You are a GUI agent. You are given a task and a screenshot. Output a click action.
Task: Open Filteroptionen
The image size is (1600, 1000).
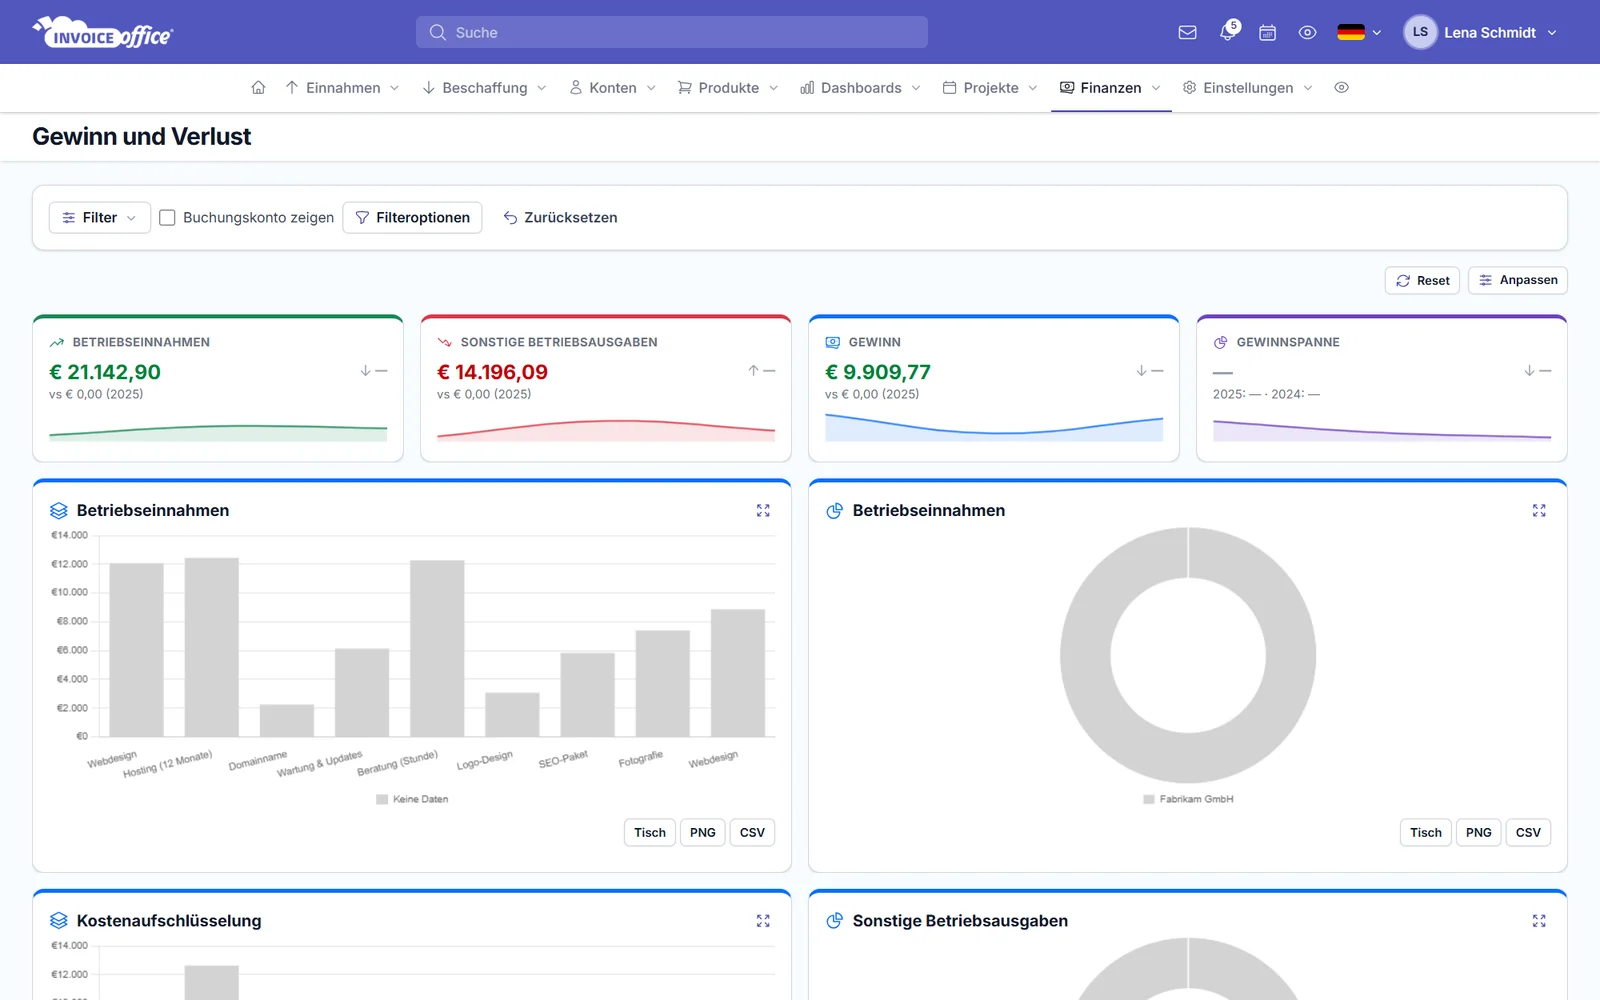(x=412, y=217)
